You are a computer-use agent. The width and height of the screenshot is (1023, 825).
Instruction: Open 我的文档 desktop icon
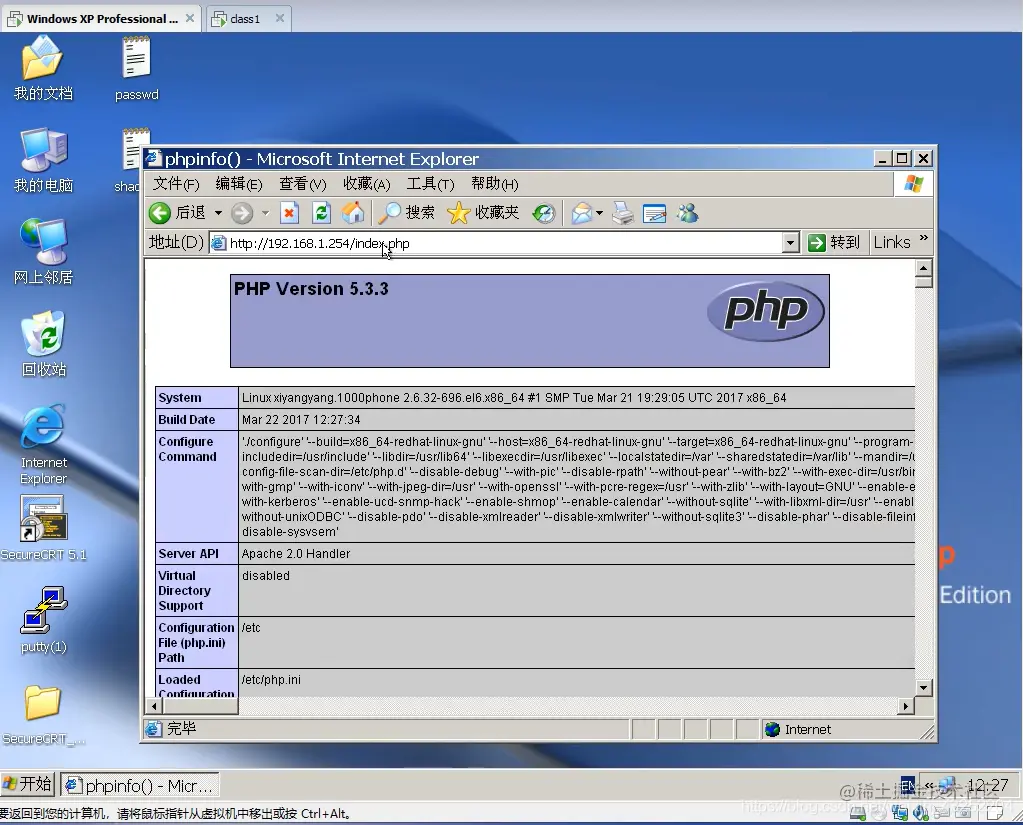[43, 68]
